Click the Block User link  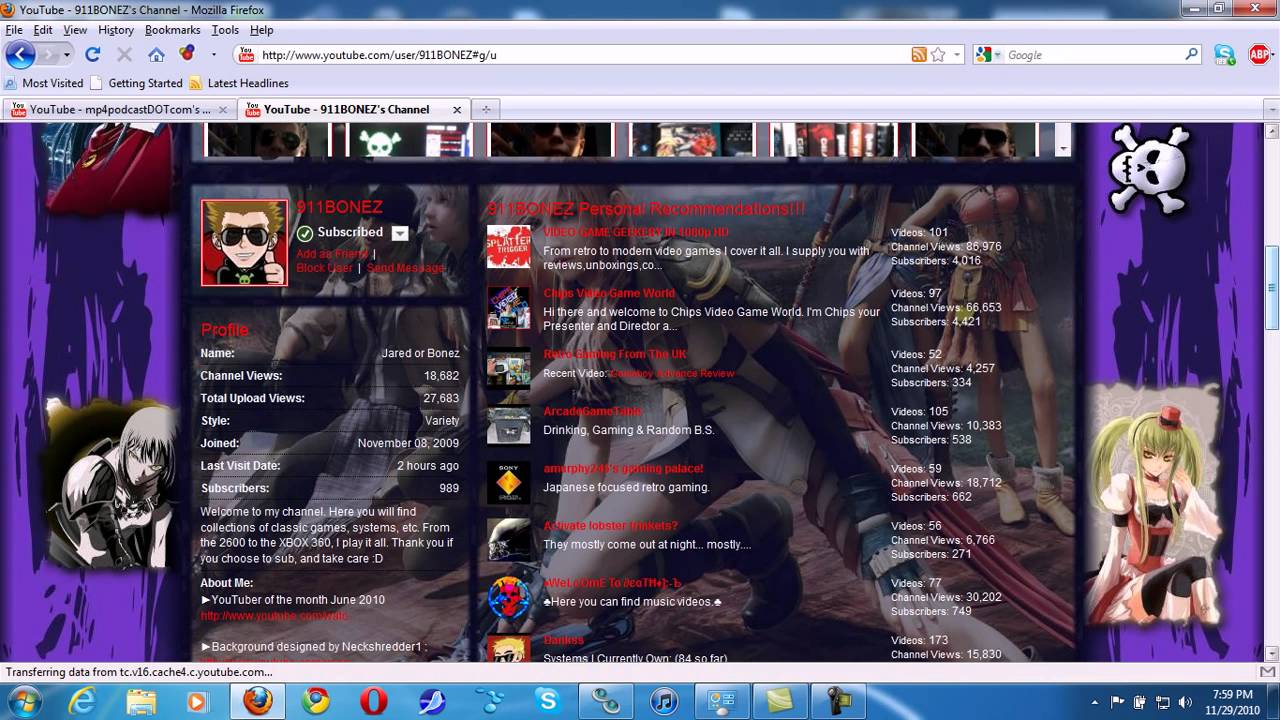tap(325, 268)
